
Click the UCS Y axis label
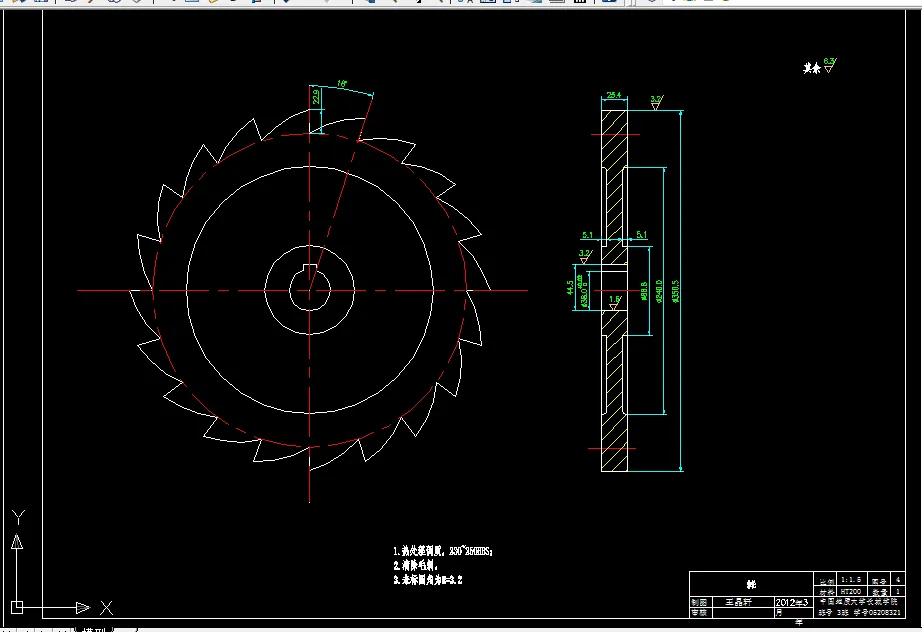coord(18,517)
